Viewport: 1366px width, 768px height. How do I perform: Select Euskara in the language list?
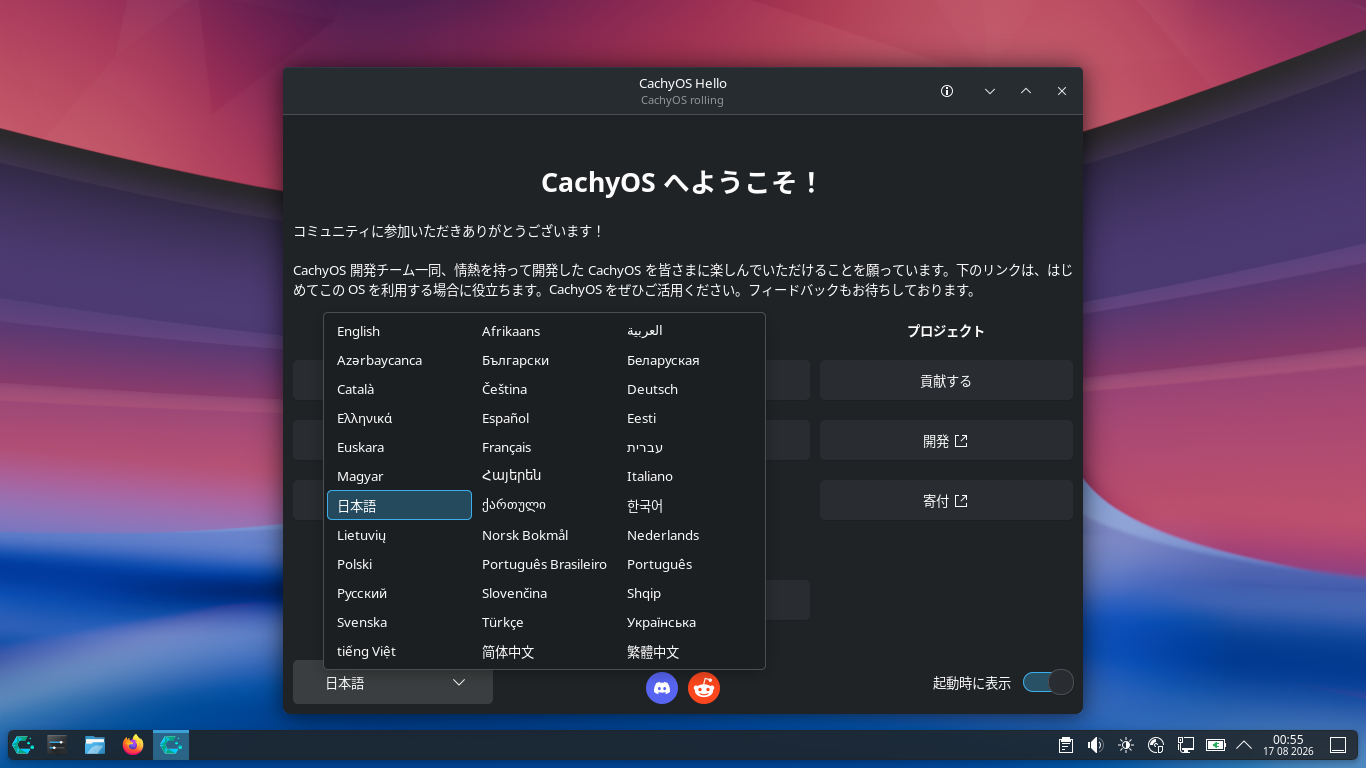click(x=399, y=447)
